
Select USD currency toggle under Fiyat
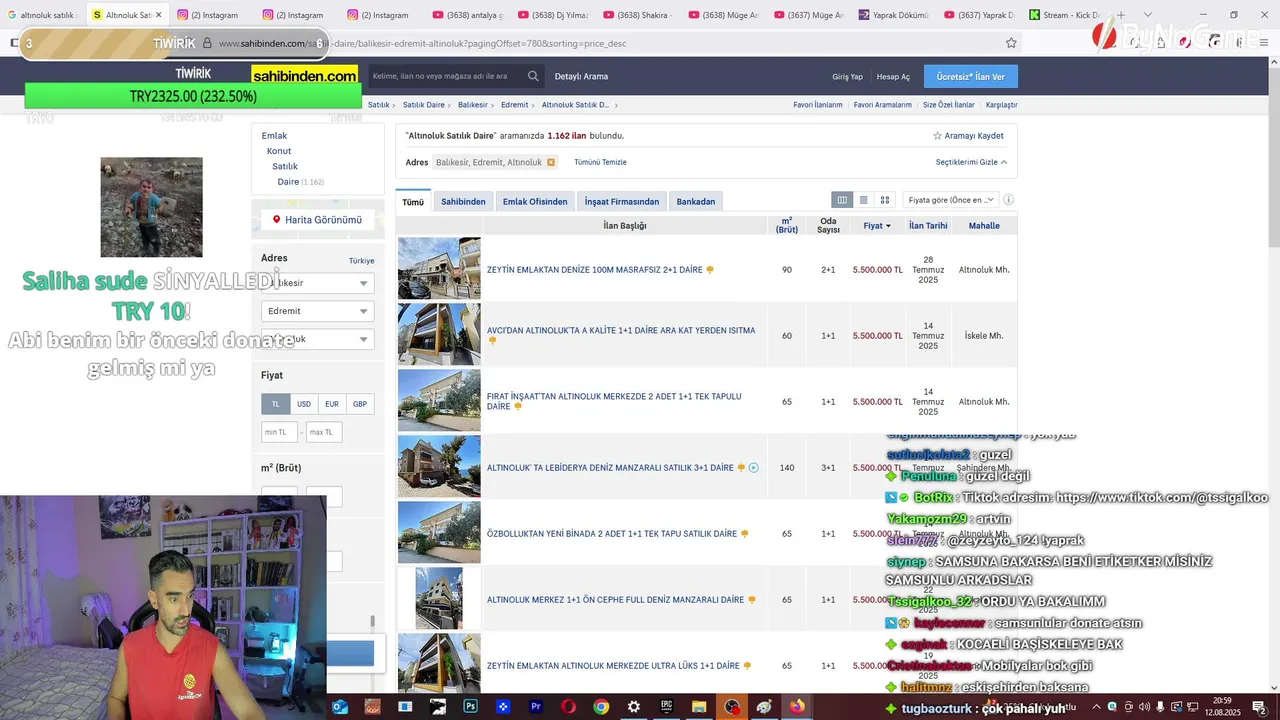[x=304, y=404]
